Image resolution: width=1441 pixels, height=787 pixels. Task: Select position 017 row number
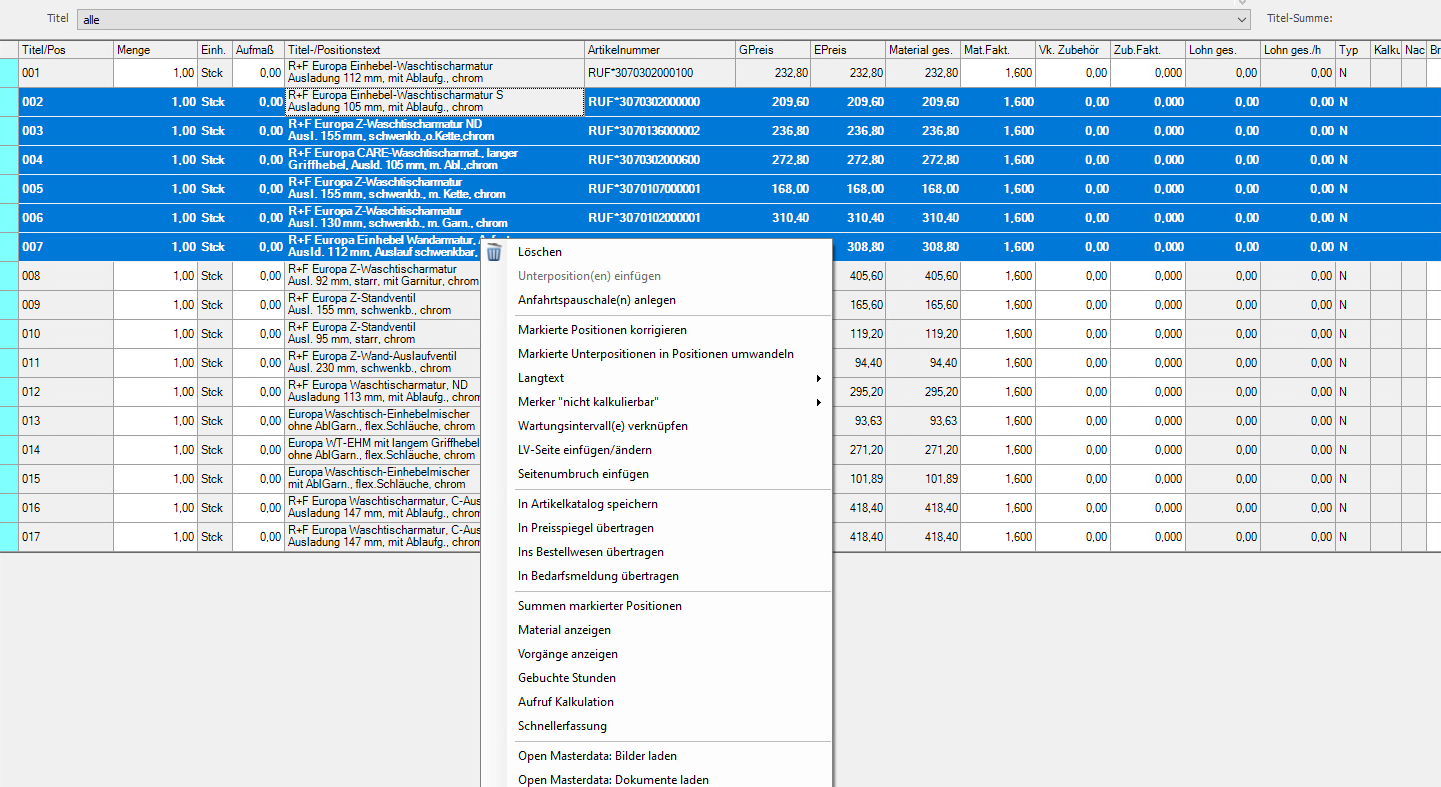[x=66, y=537]
